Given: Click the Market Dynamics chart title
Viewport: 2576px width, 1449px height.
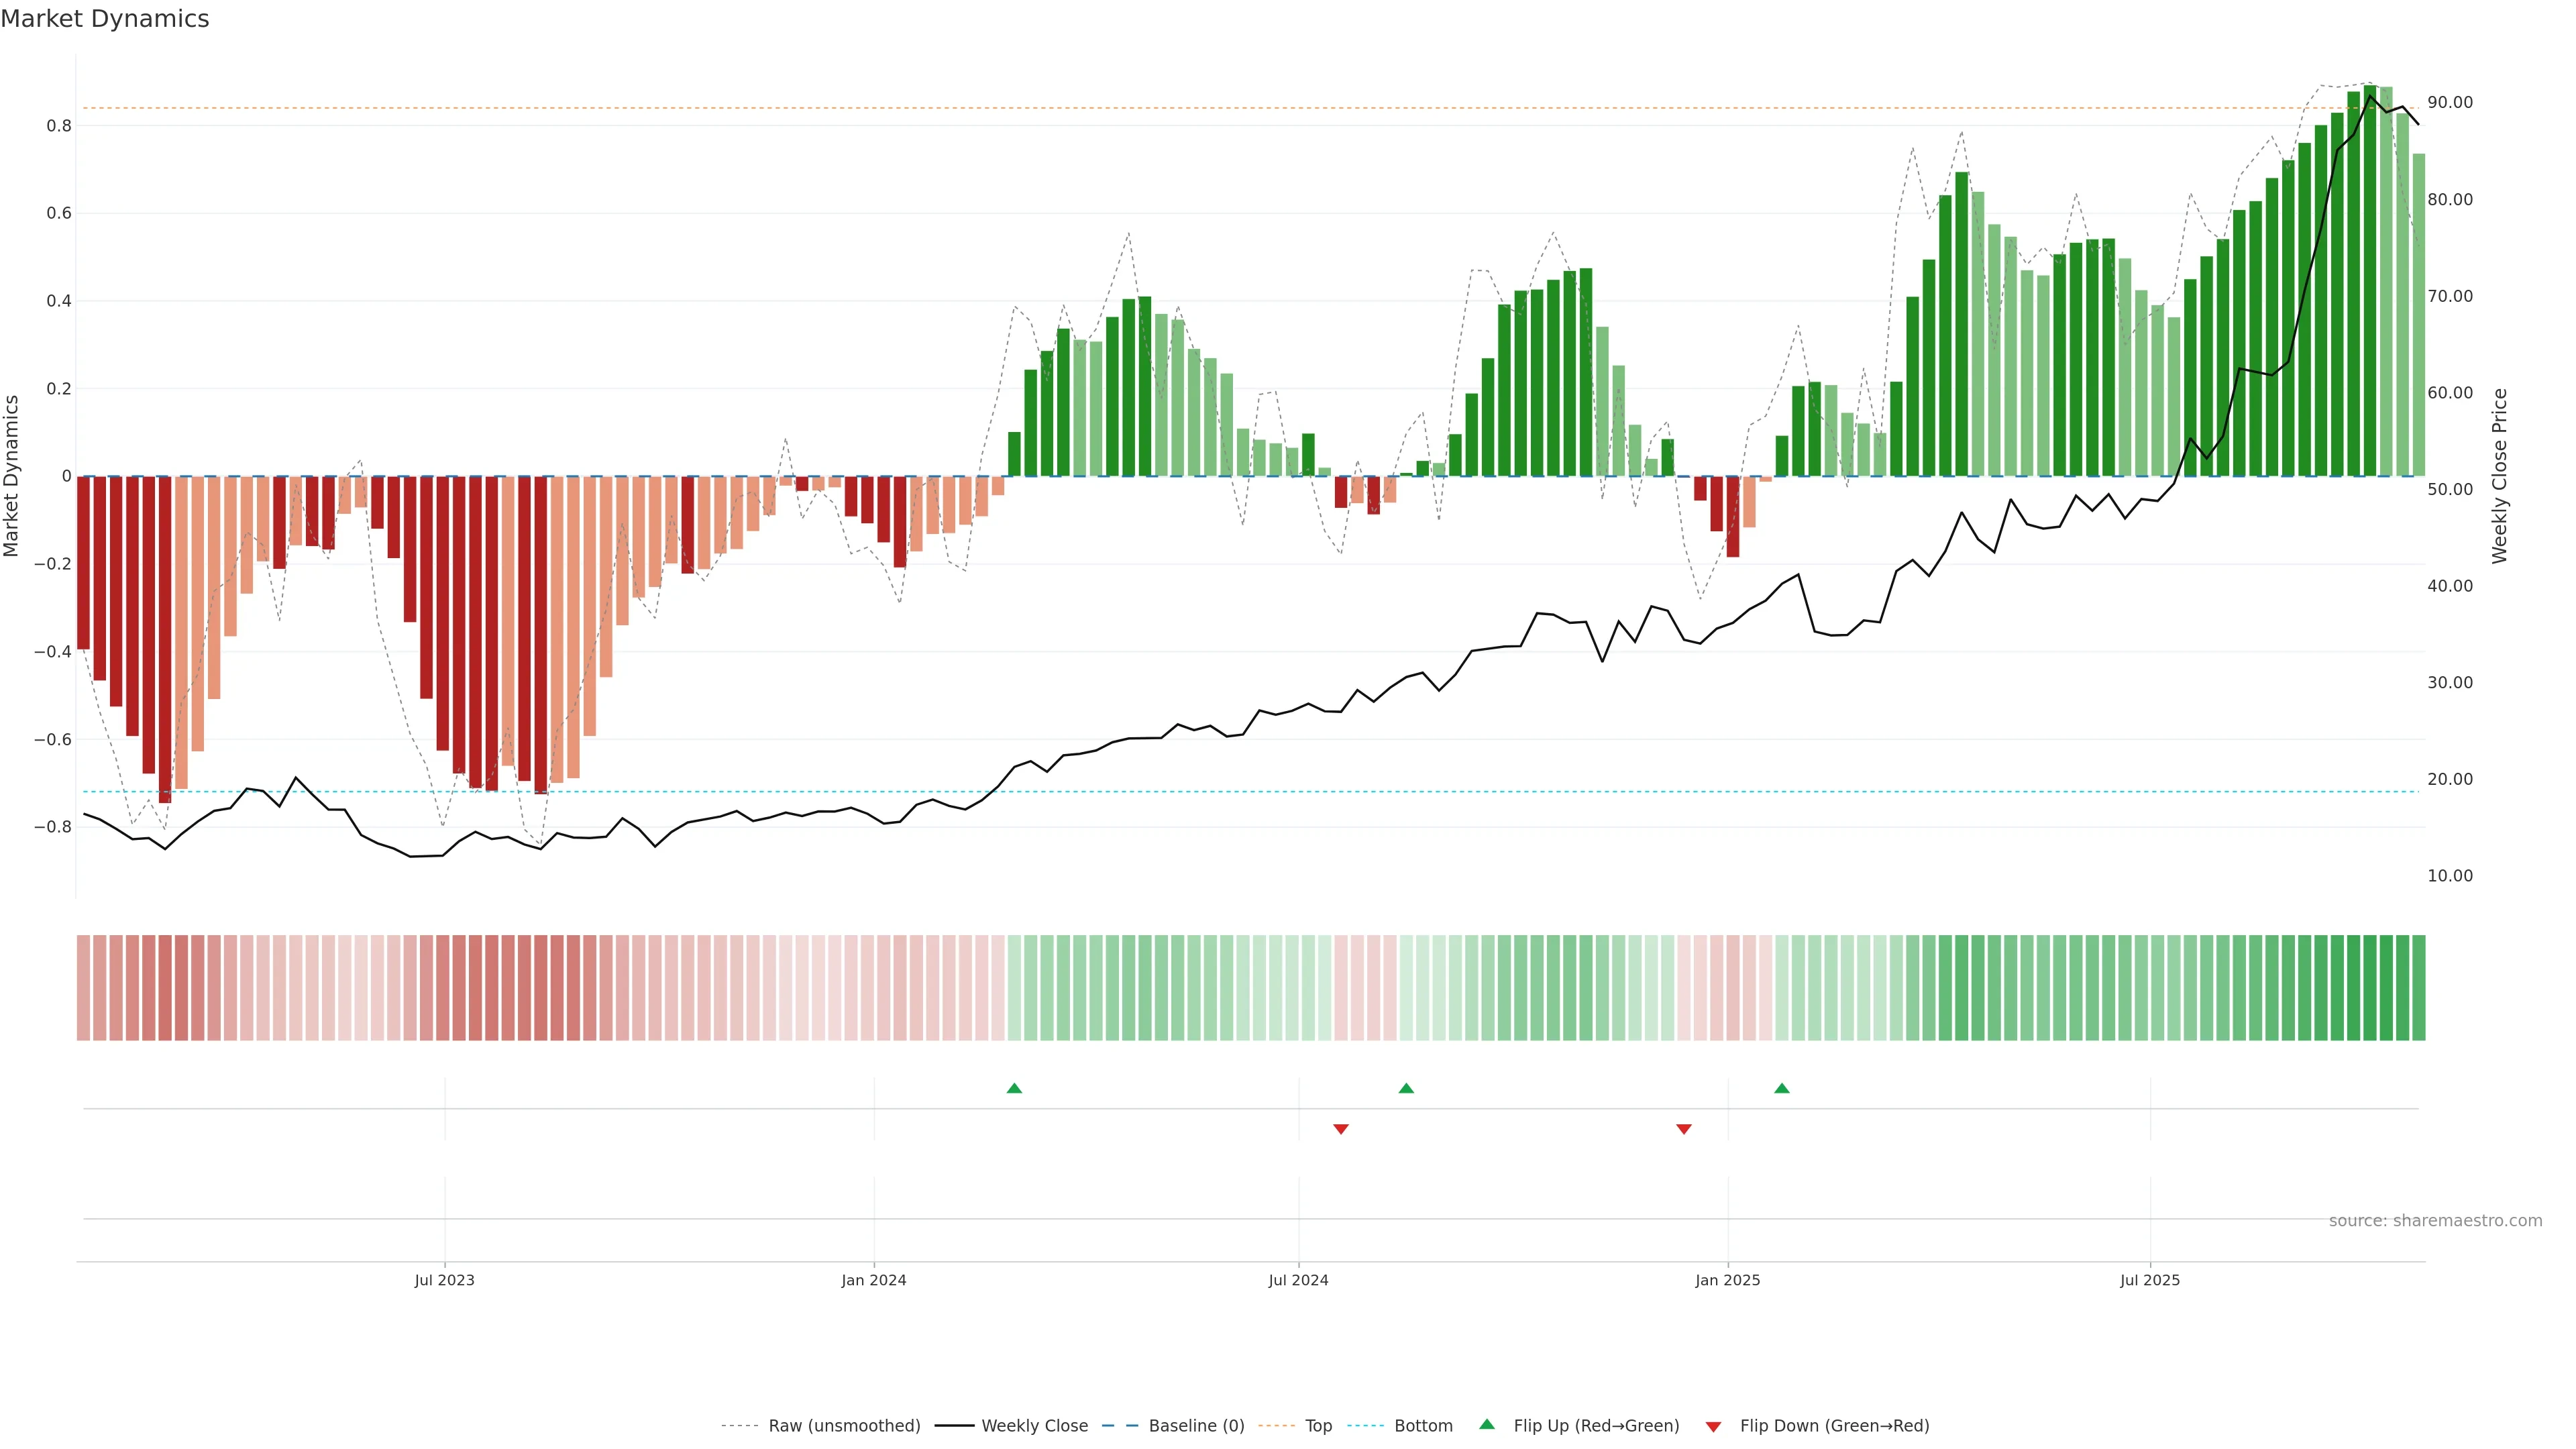Looking at the screenshot, I should (x=105, y=19).
